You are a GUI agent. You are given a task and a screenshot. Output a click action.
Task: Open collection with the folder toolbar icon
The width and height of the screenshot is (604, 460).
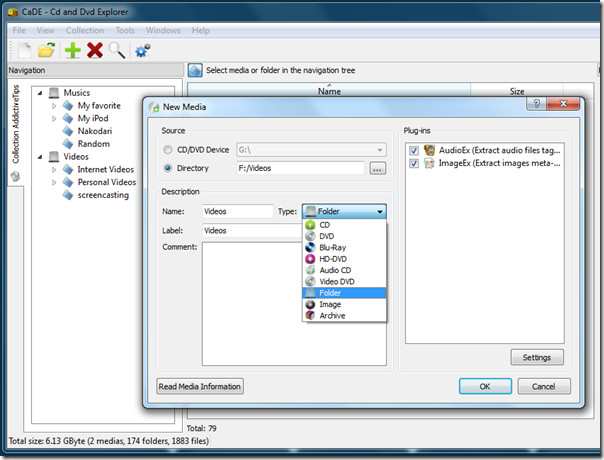pos(47,50)
